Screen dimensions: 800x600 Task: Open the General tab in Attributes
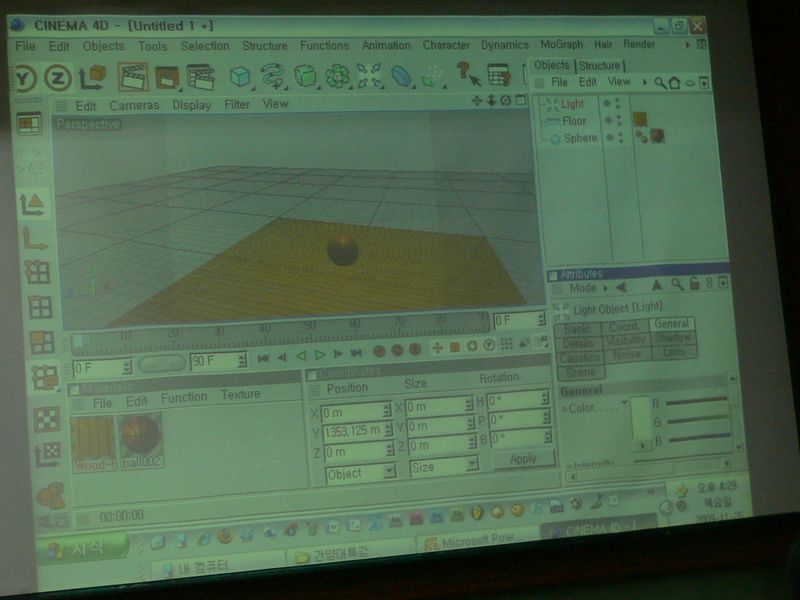click(671, 323)
